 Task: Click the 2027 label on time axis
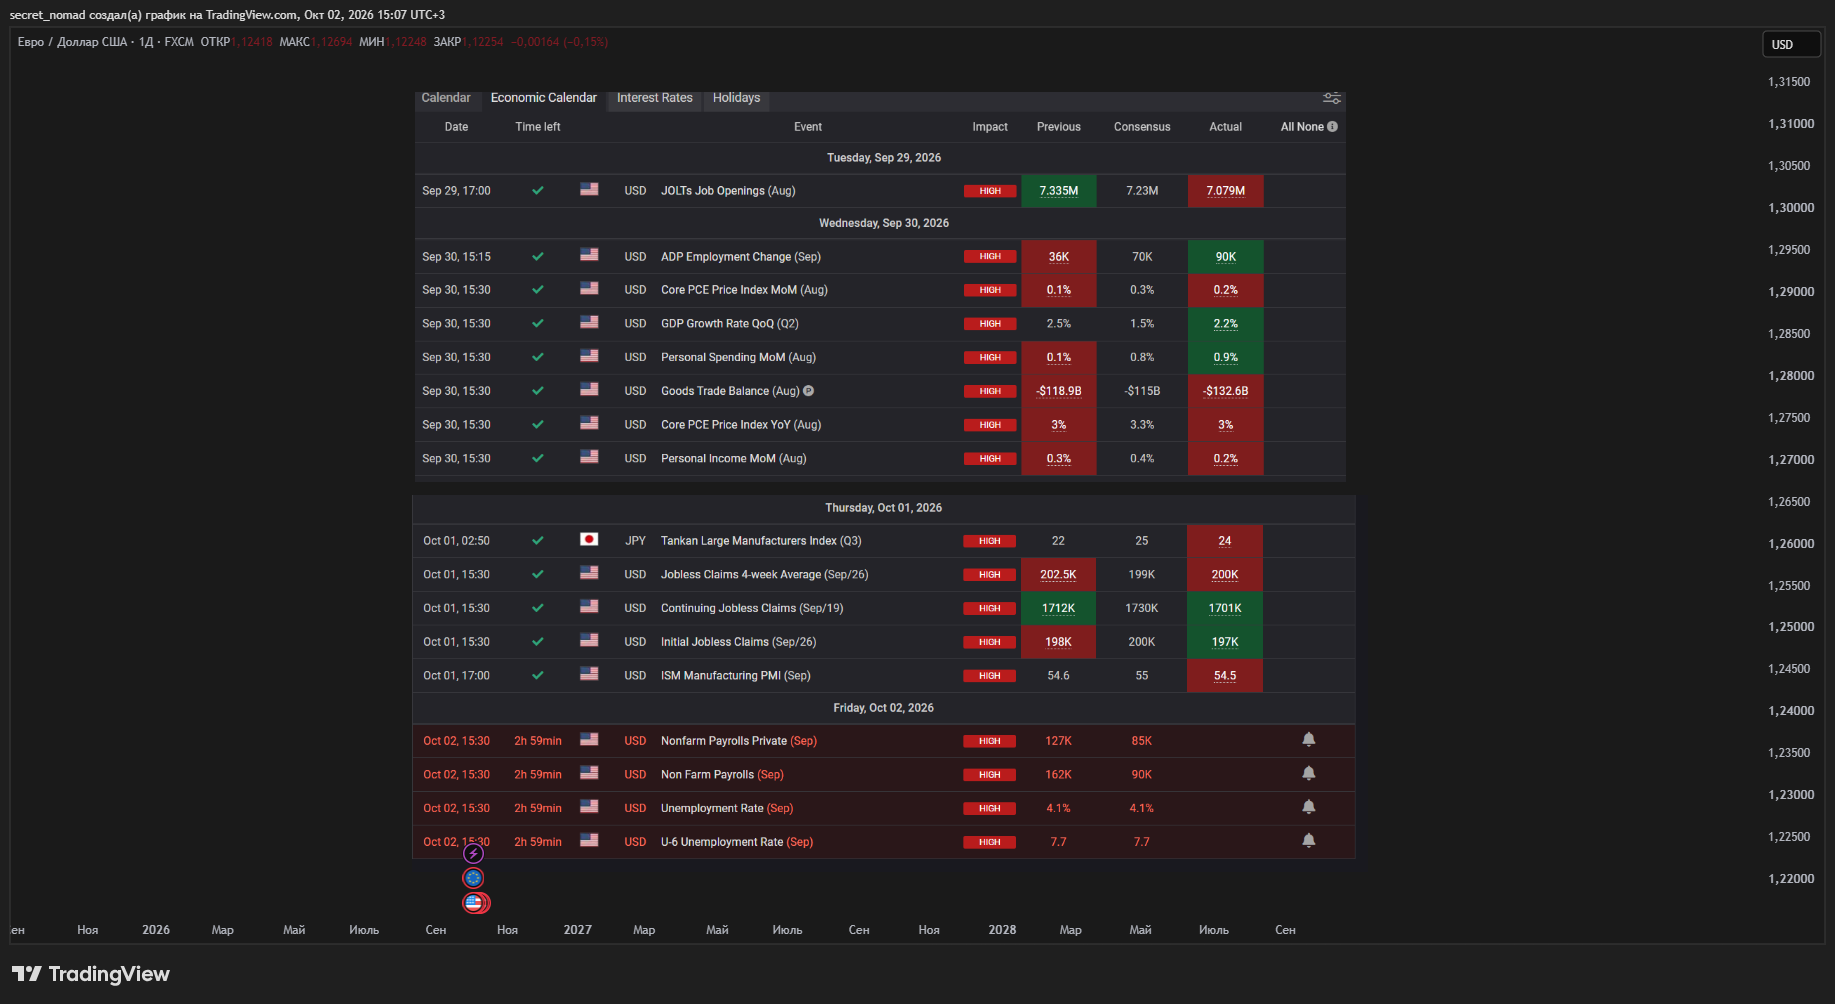[578, 930]
